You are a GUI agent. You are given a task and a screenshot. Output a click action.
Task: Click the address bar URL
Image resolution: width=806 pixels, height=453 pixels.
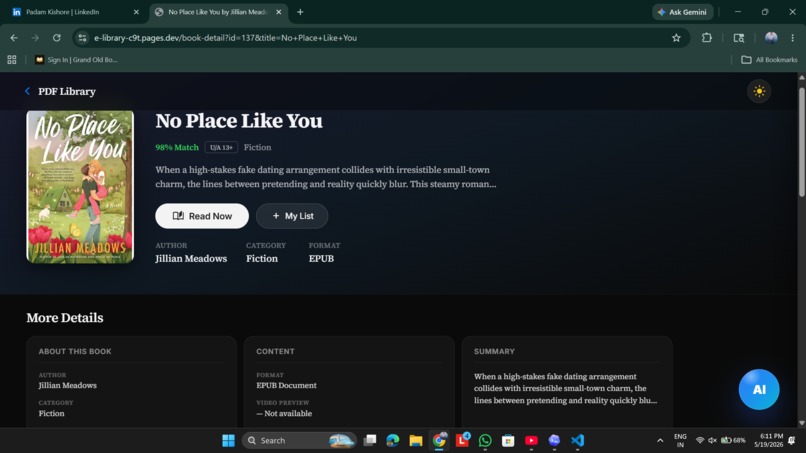[225, 38]
